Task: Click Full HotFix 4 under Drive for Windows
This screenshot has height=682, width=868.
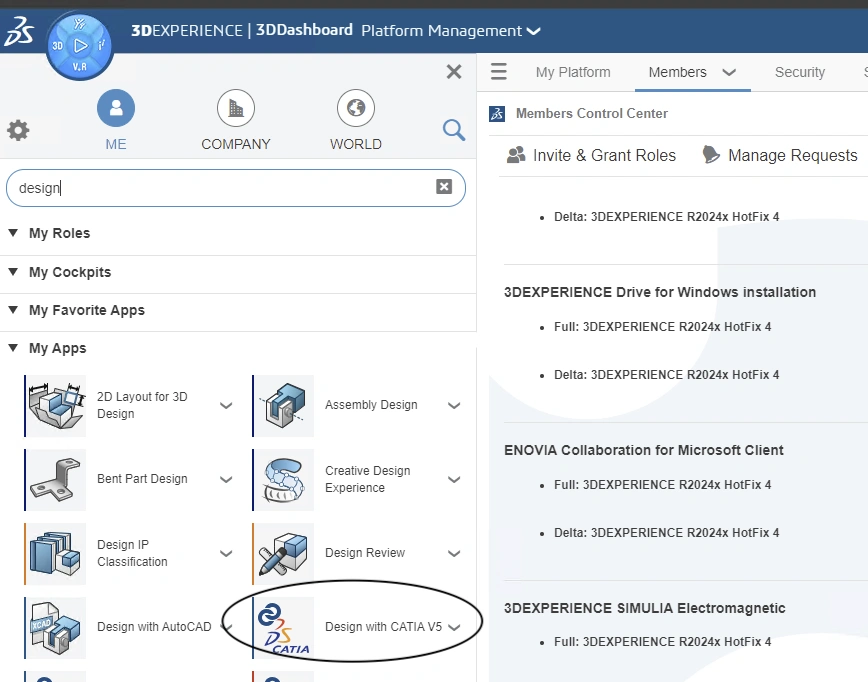Action: 663,327
